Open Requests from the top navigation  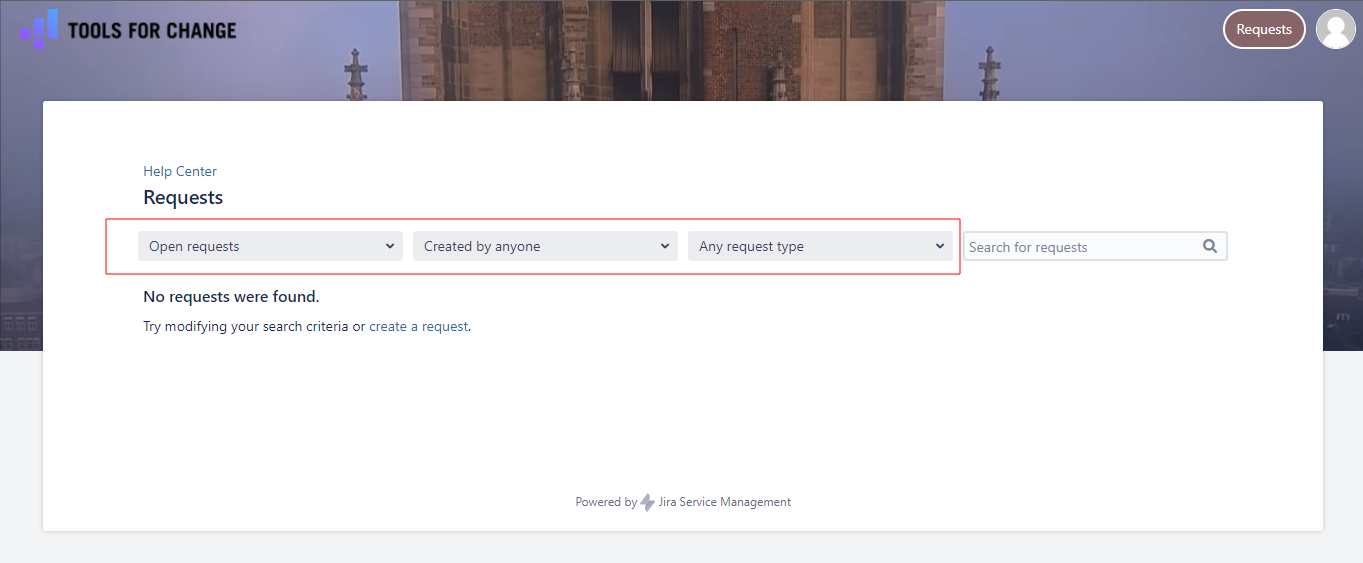point(1264,29)
